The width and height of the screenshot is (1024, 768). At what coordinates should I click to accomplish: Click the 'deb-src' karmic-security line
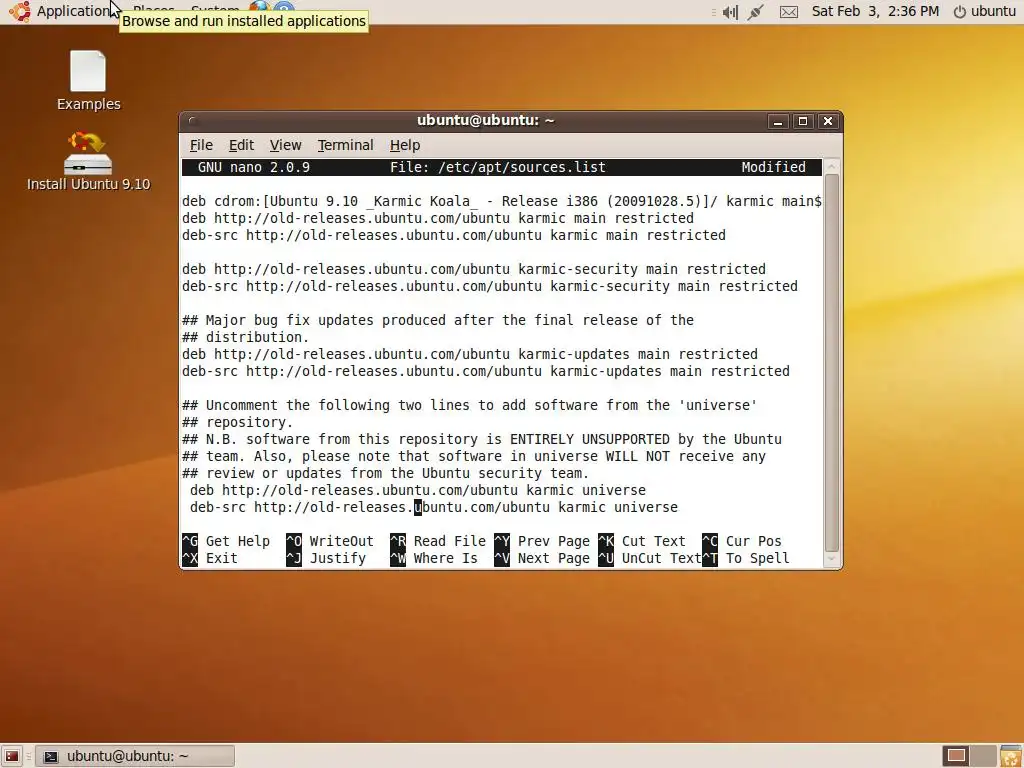coord(490,286)
